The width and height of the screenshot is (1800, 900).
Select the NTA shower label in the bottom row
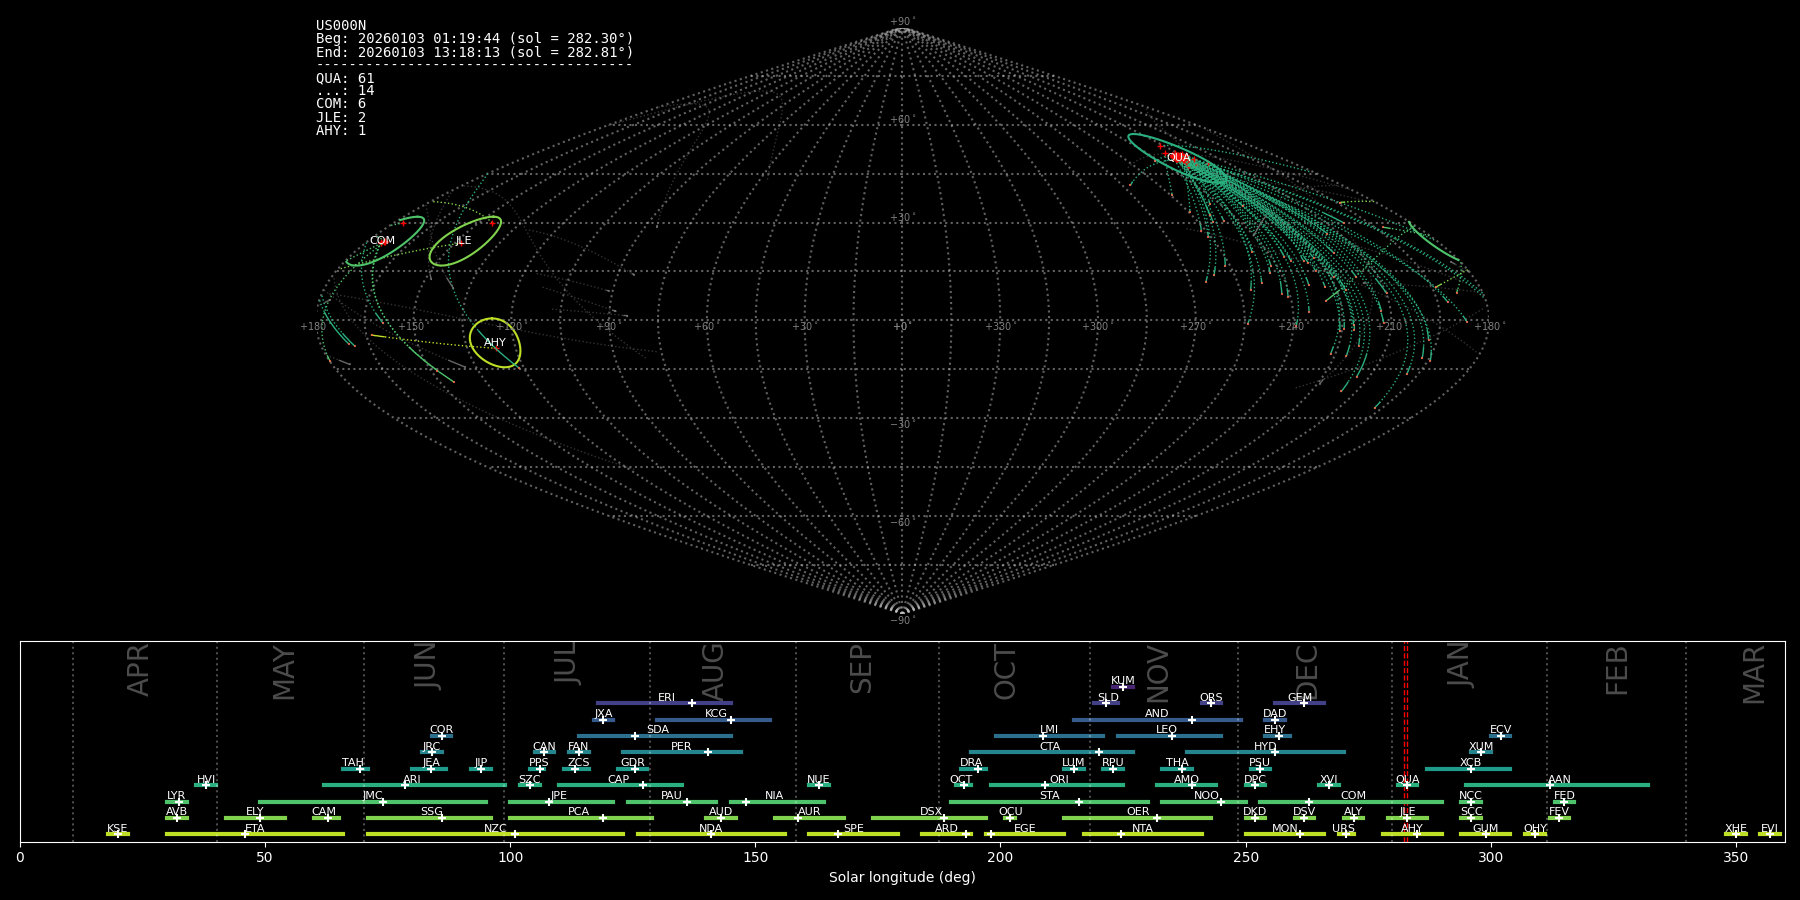(1142, 829)
